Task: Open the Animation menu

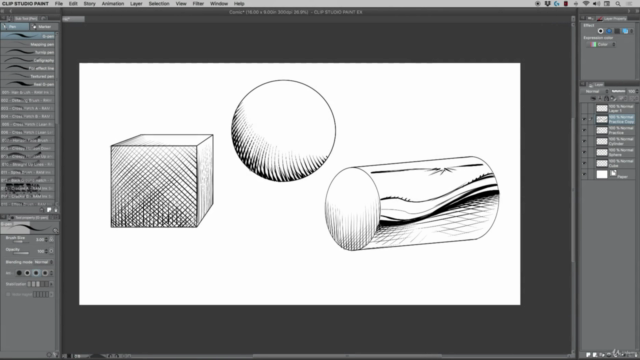Action: pos(113,4)
